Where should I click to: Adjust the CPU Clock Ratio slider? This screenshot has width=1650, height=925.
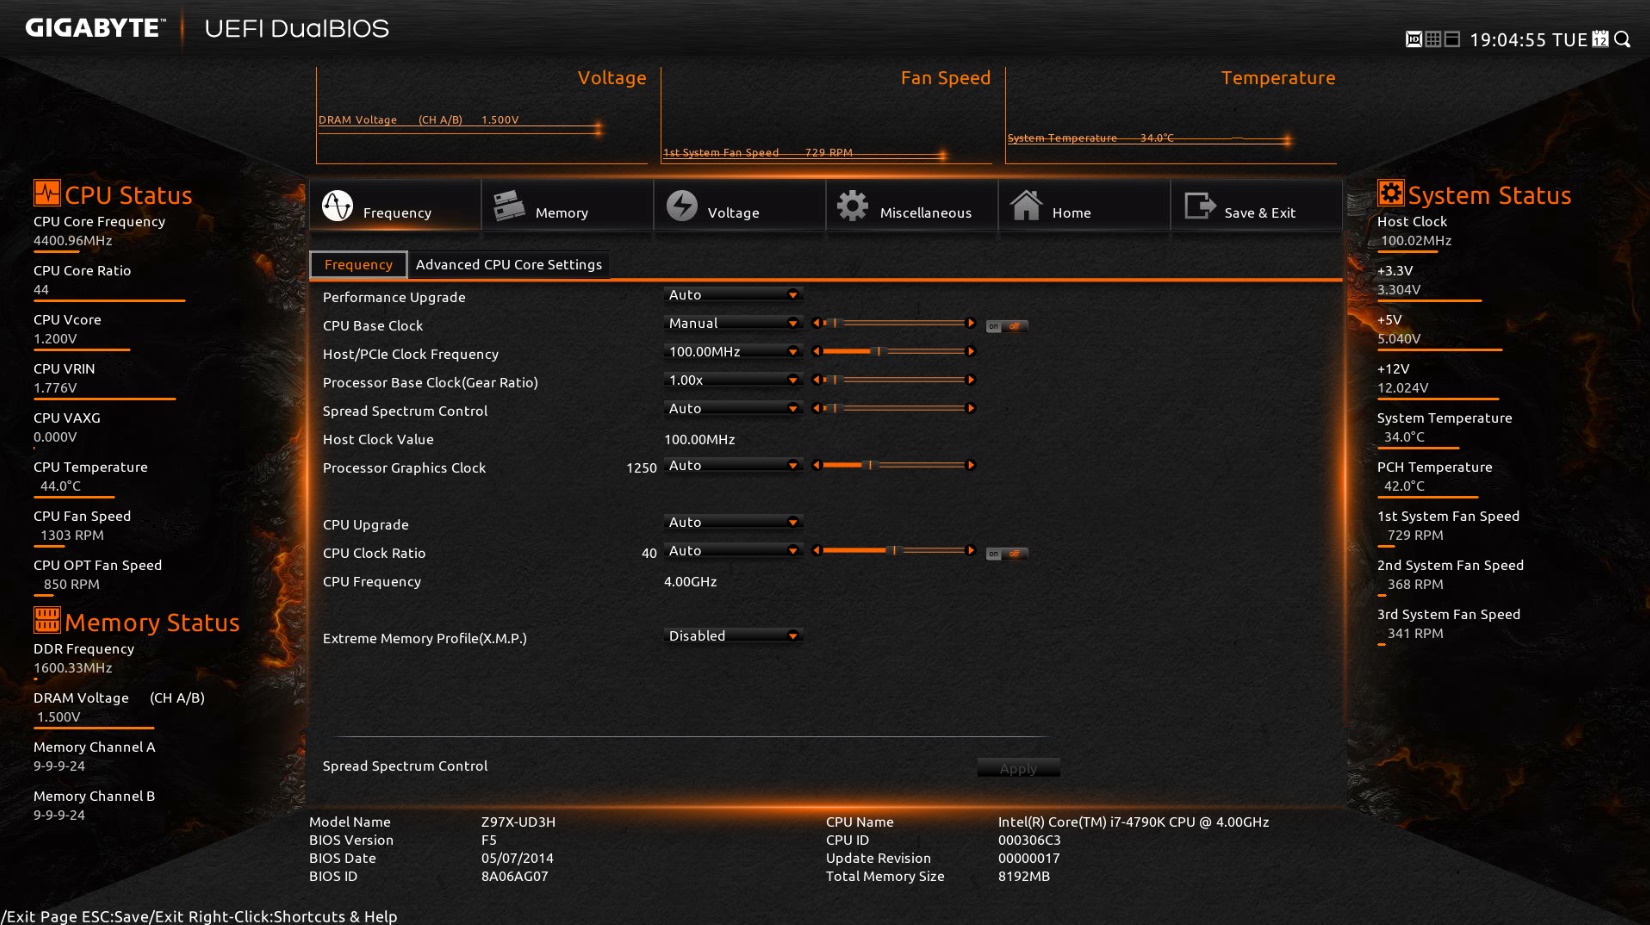(x=893, y=550)
